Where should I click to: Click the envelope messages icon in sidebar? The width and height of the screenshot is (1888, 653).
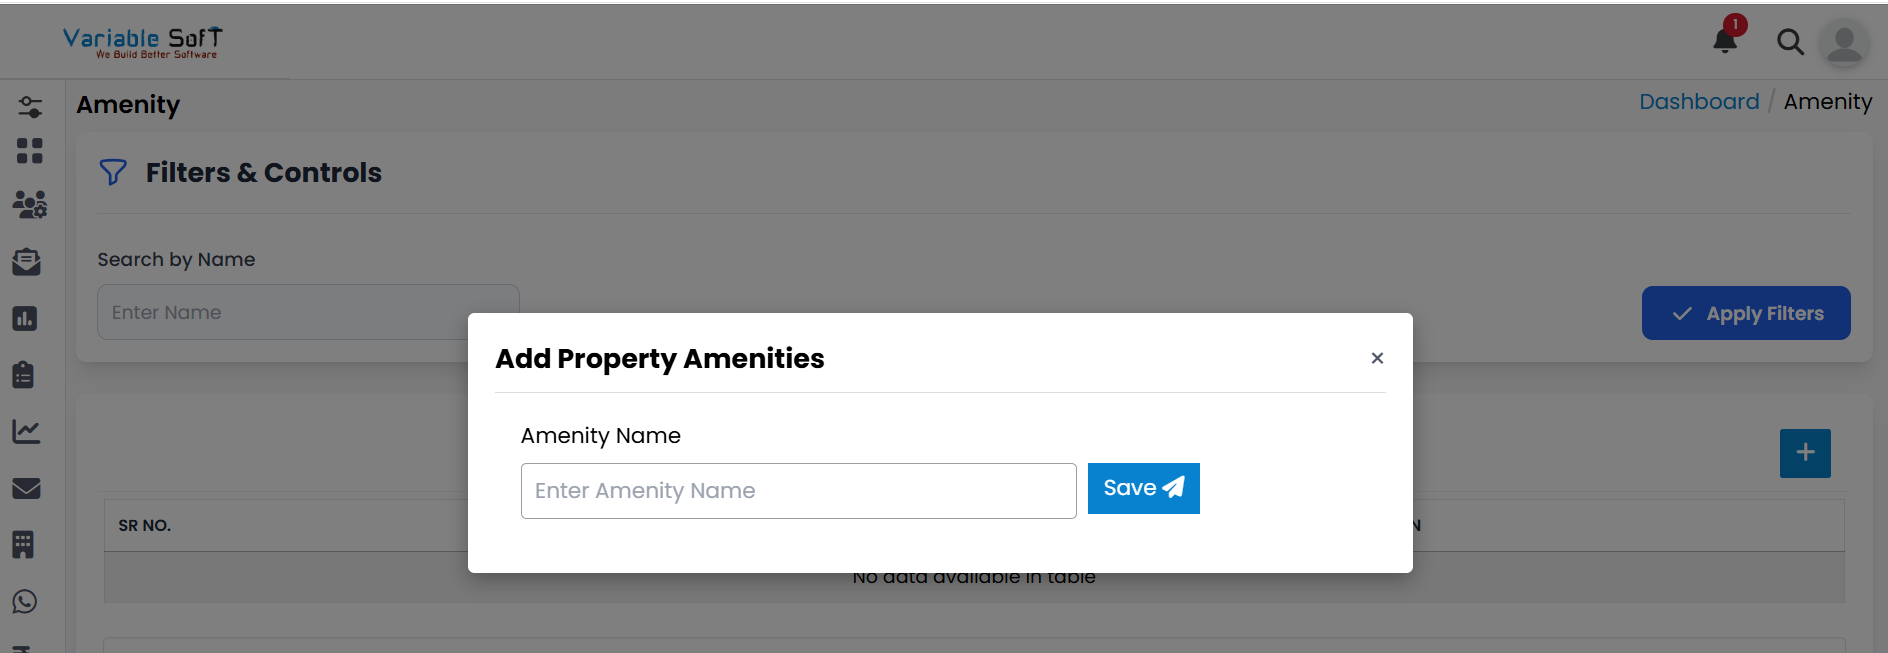26,489
